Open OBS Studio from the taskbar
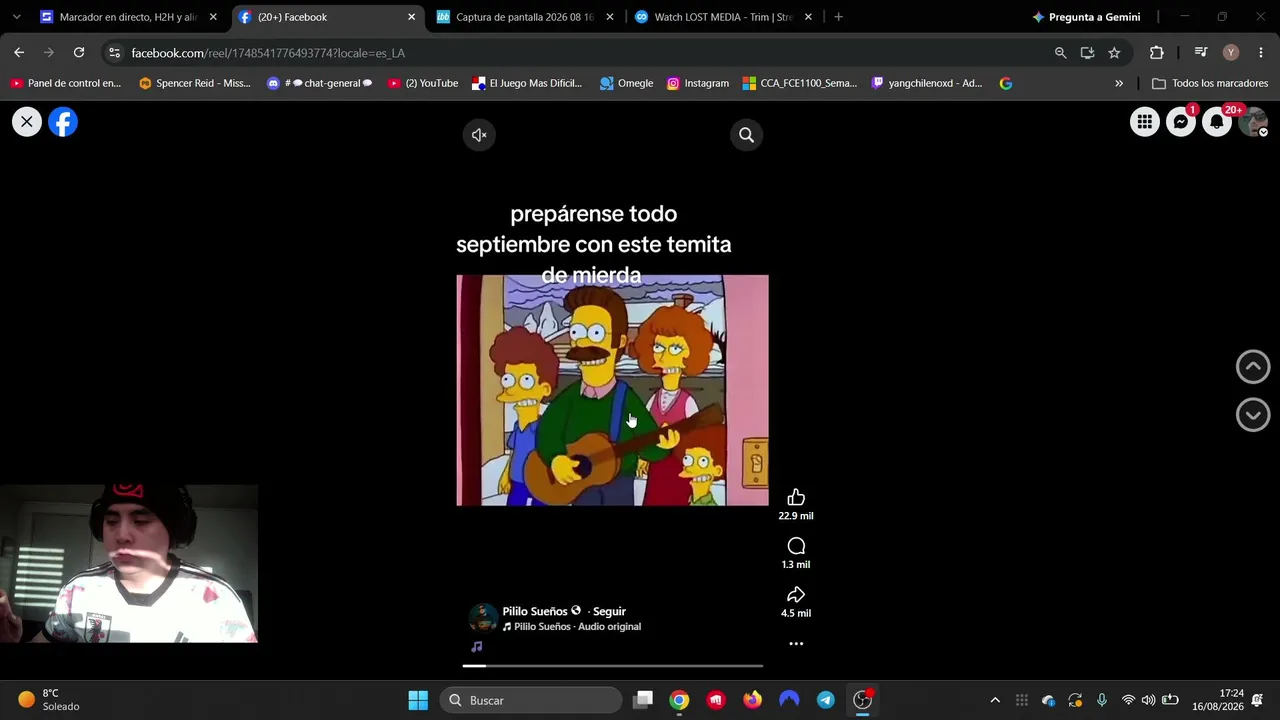Screen dimensions: 1280x720 (x=862, y=700)
